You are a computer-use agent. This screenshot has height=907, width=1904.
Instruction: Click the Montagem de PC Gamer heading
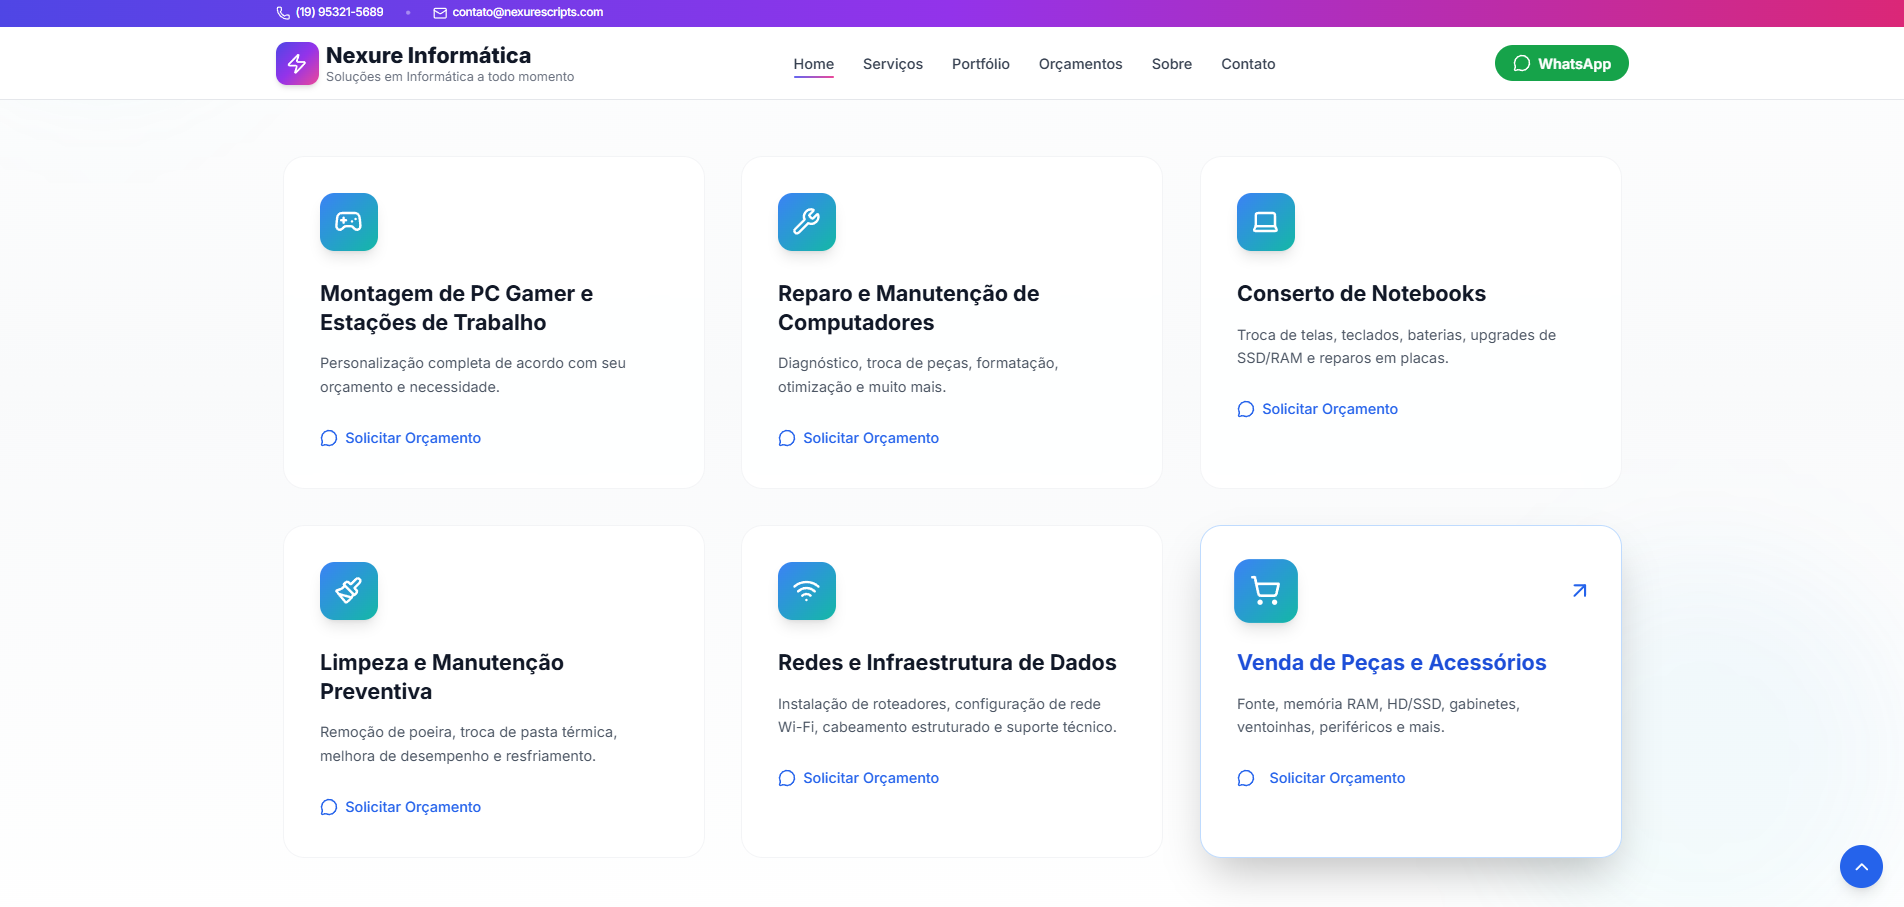coord(456,308)
